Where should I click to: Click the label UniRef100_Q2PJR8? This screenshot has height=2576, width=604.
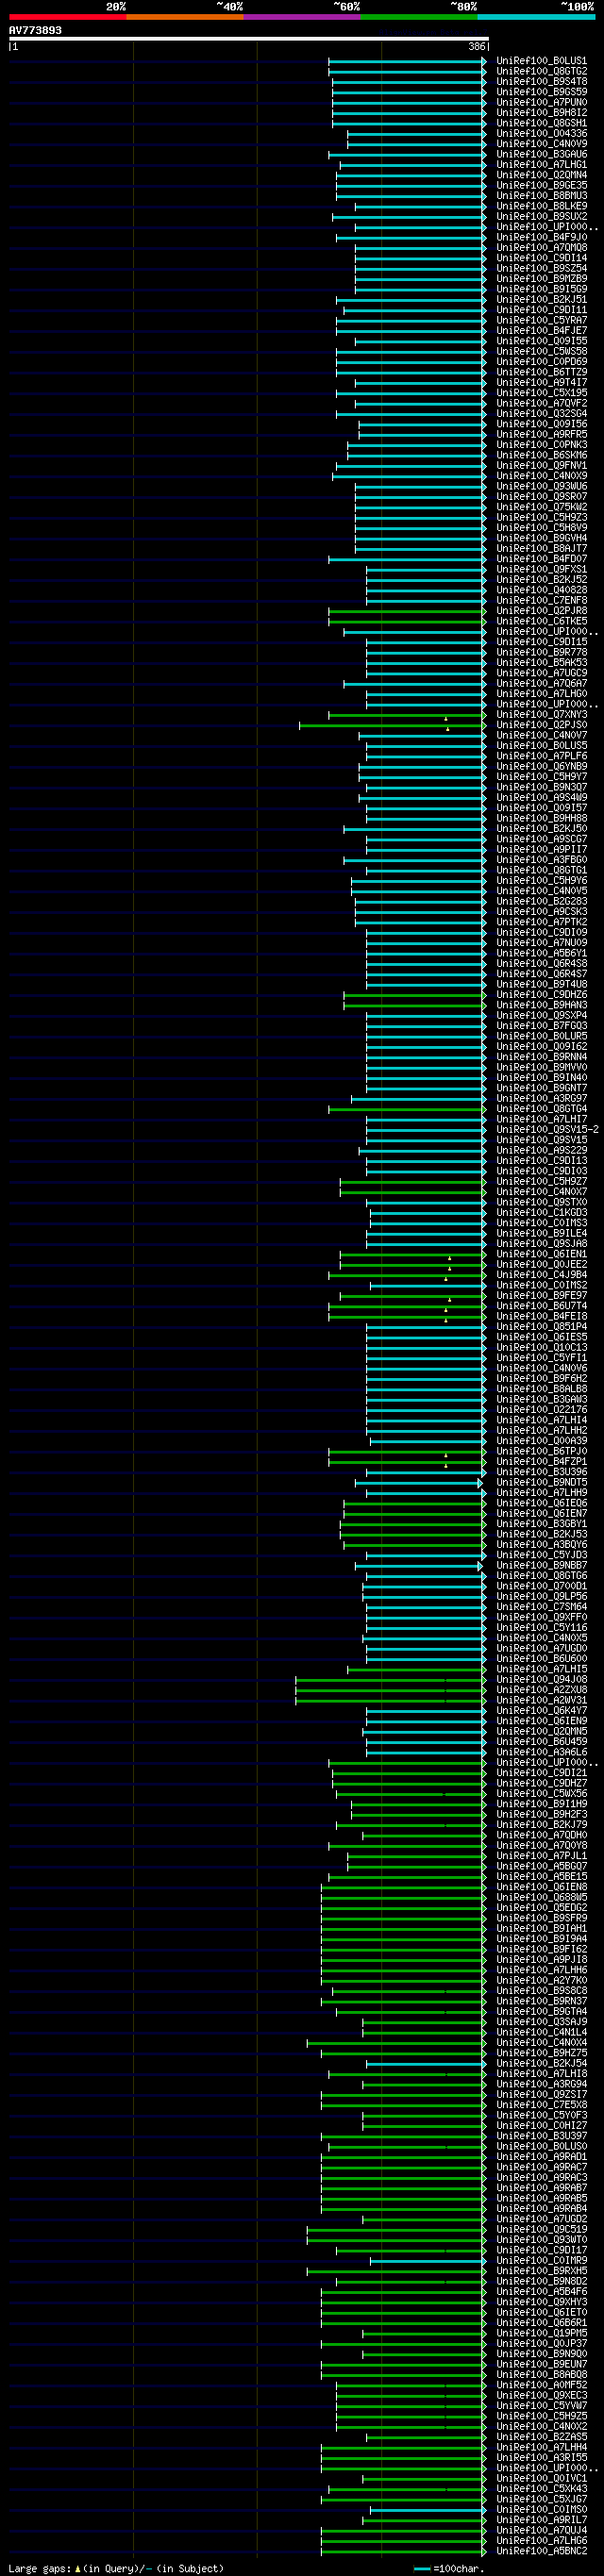click(542, 611)
